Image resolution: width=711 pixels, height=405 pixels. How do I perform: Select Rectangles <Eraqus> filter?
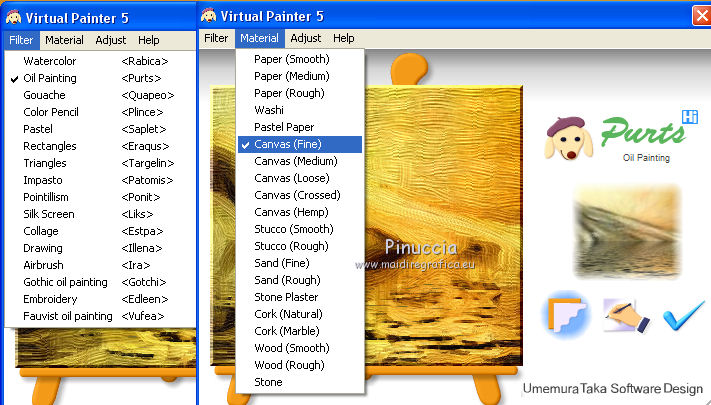click(100, 146)
